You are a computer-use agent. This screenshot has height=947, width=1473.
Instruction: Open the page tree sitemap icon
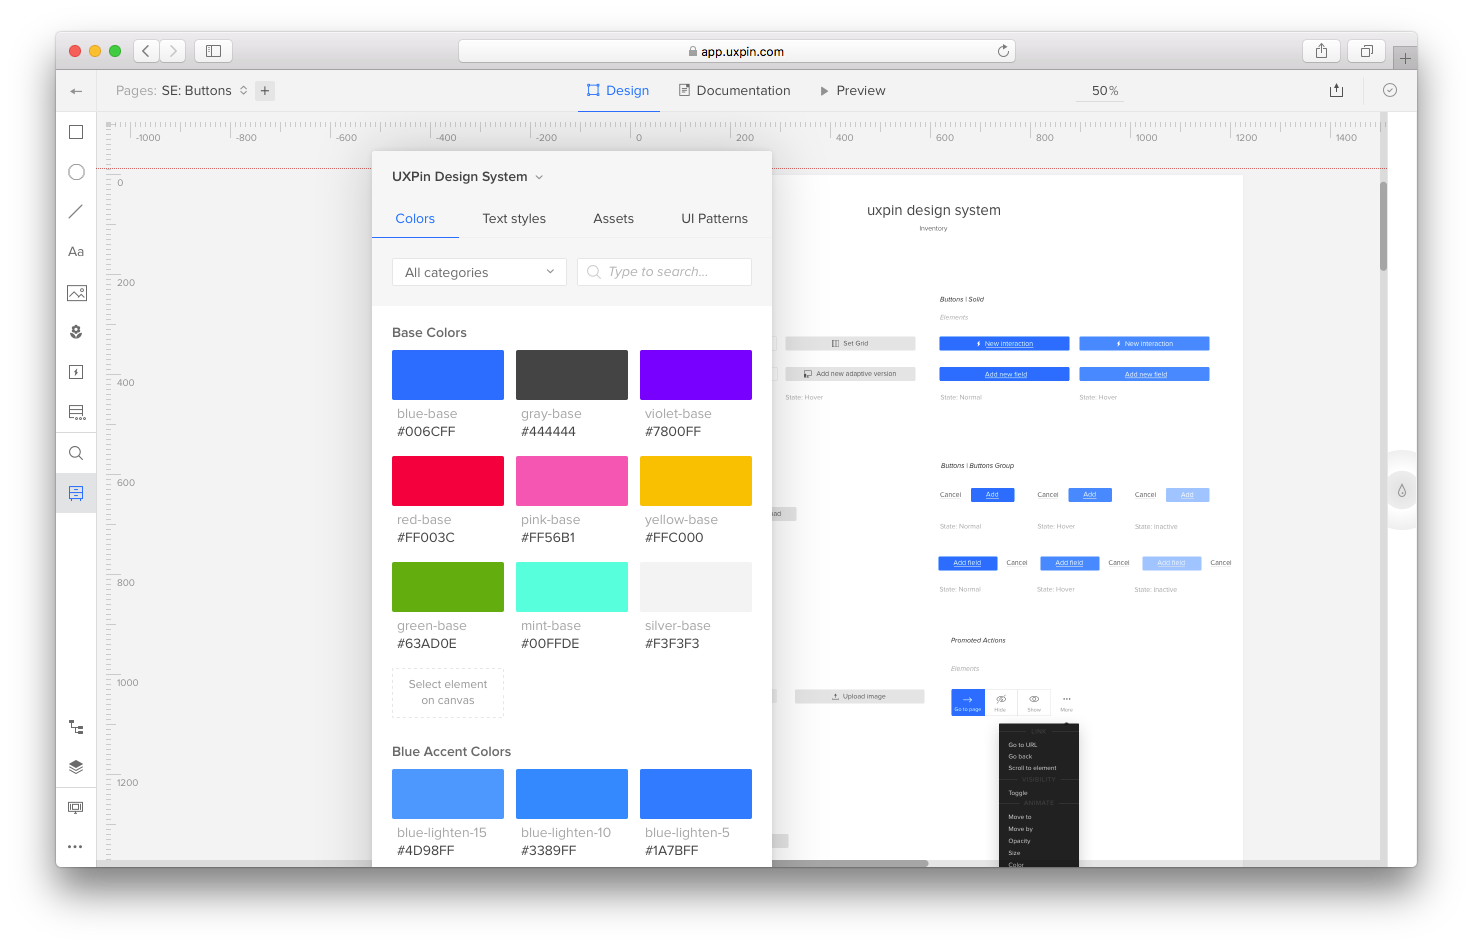point(76,727)
